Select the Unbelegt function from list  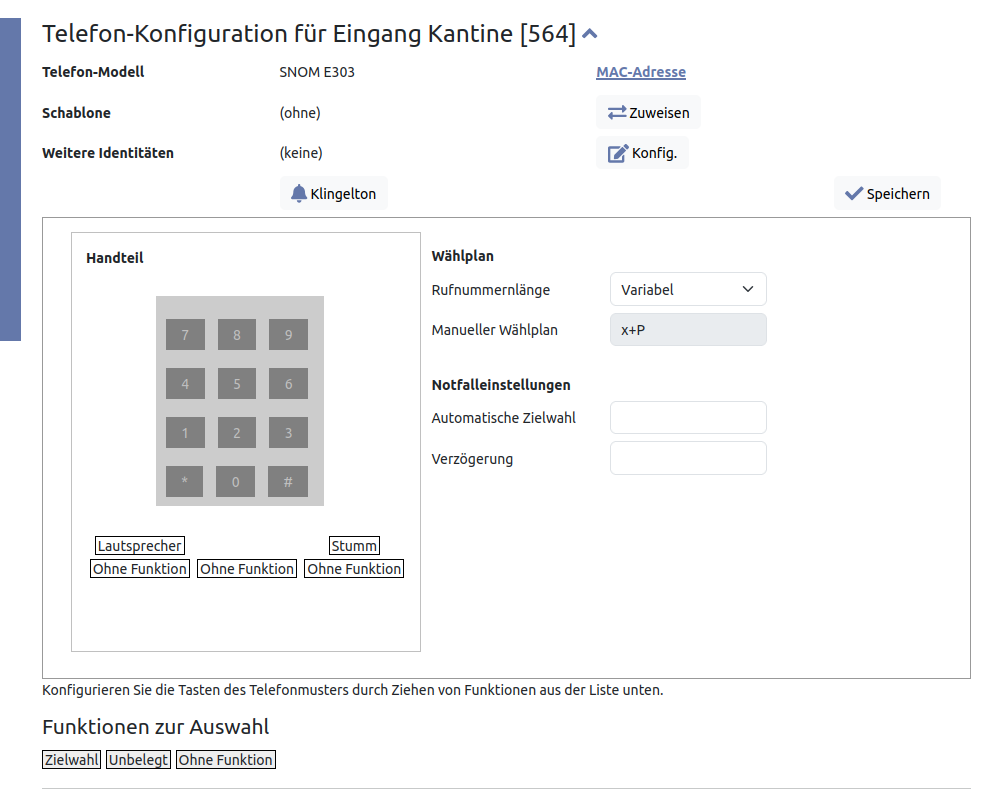point(139,760)
